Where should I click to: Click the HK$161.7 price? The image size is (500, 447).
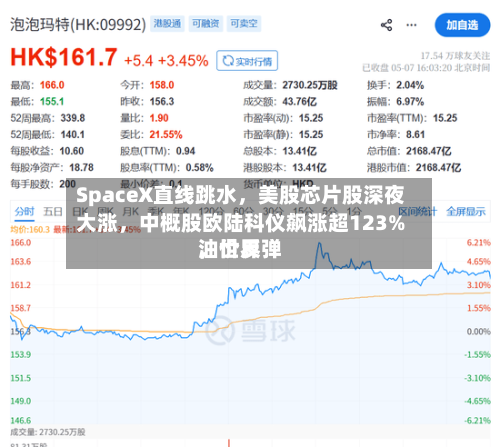tap(64, 57)
